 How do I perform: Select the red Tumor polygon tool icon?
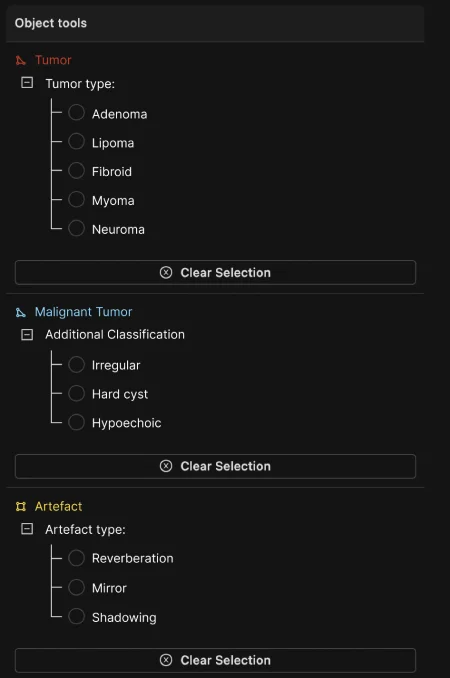(21, 60)
